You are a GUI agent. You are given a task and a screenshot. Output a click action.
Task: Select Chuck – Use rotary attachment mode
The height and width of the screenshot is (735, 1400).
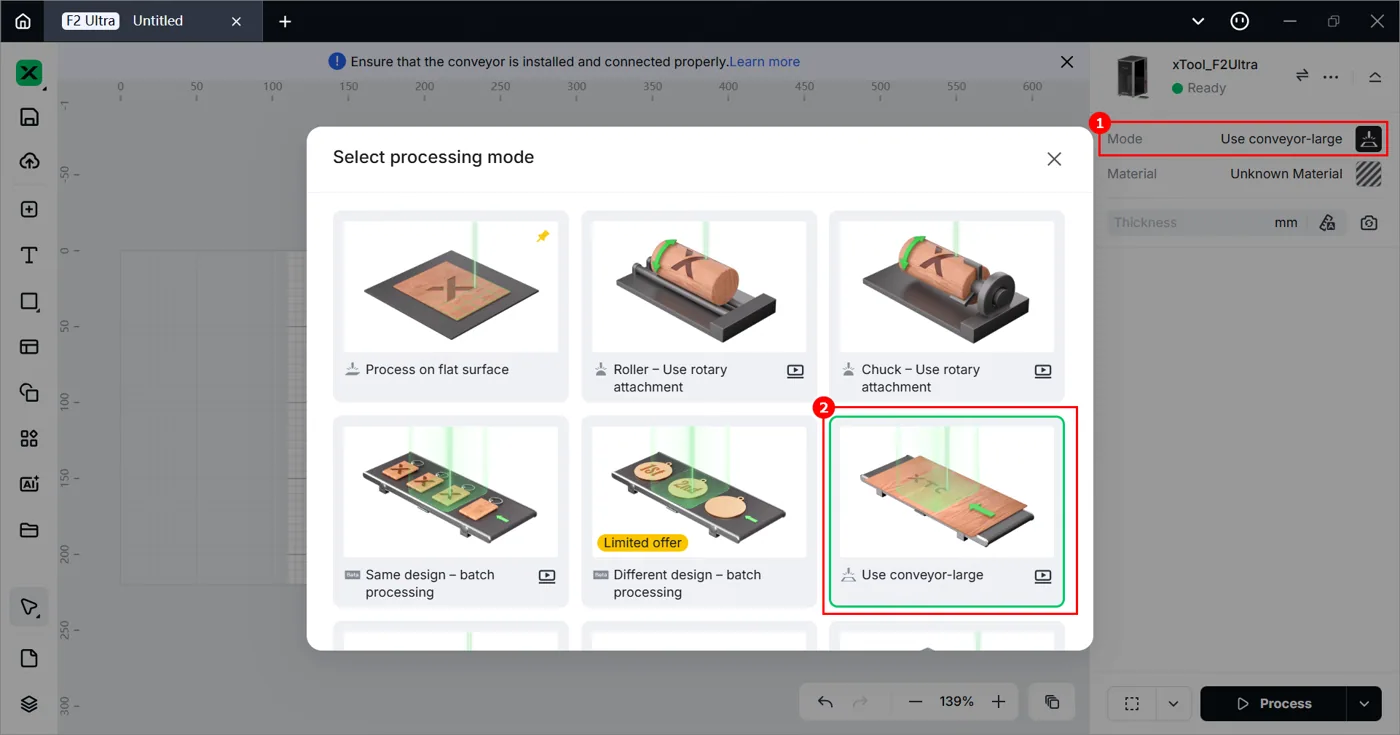click(947, 306)
